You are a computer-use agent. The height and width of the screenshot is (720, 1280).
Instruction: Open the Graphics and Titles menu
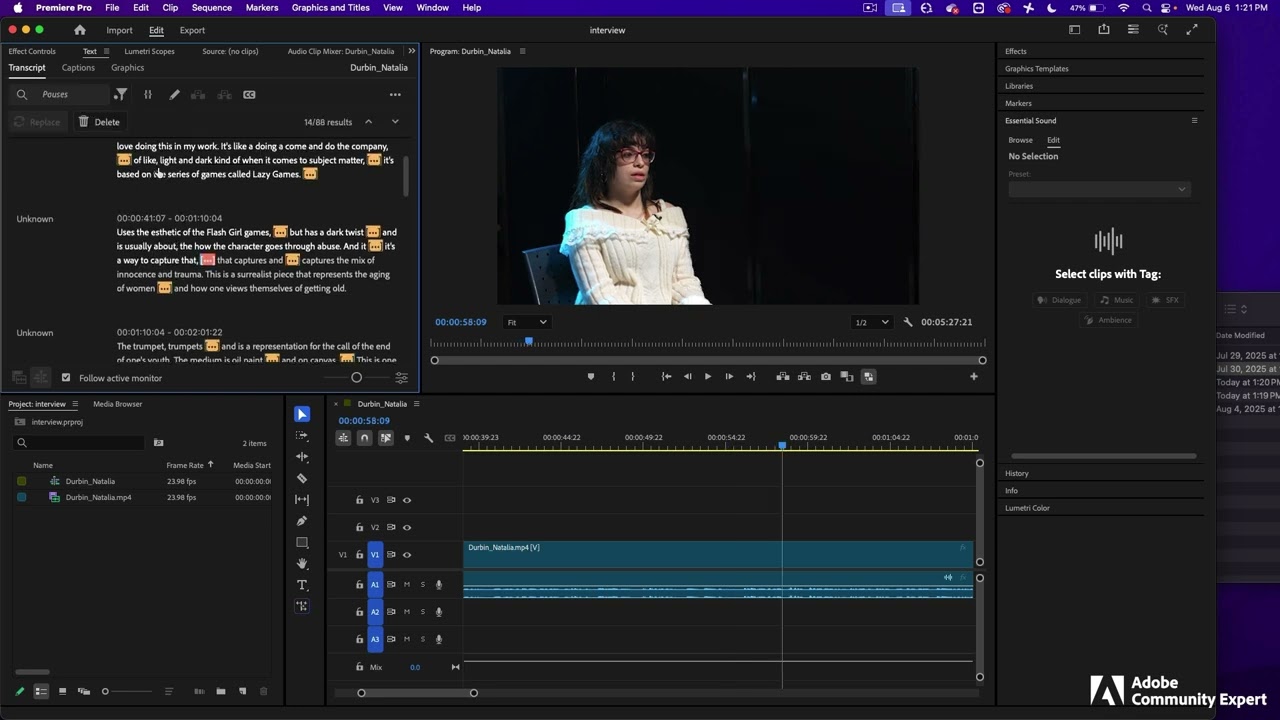(x=330, y=8)
